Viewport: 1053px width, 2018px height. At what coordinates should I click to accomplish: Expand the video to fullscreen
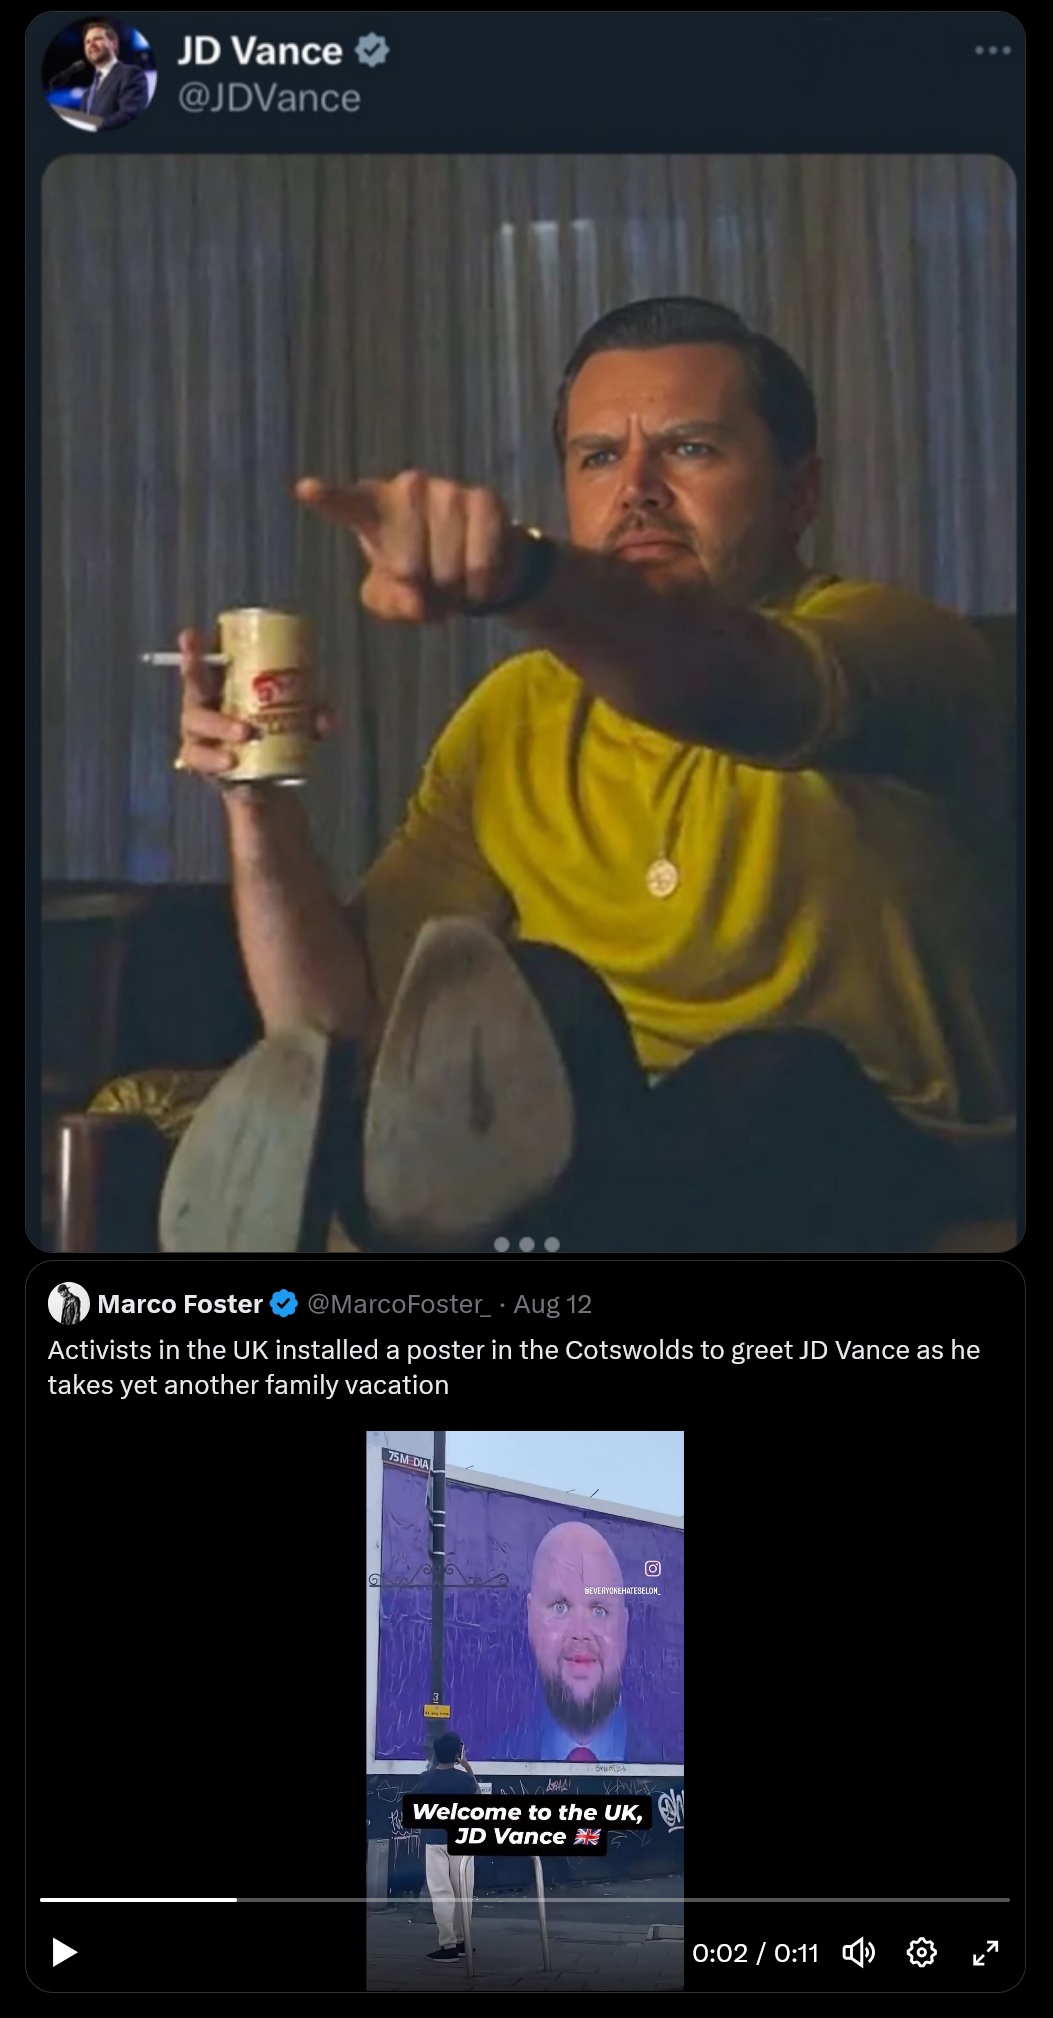(986, 1952)
